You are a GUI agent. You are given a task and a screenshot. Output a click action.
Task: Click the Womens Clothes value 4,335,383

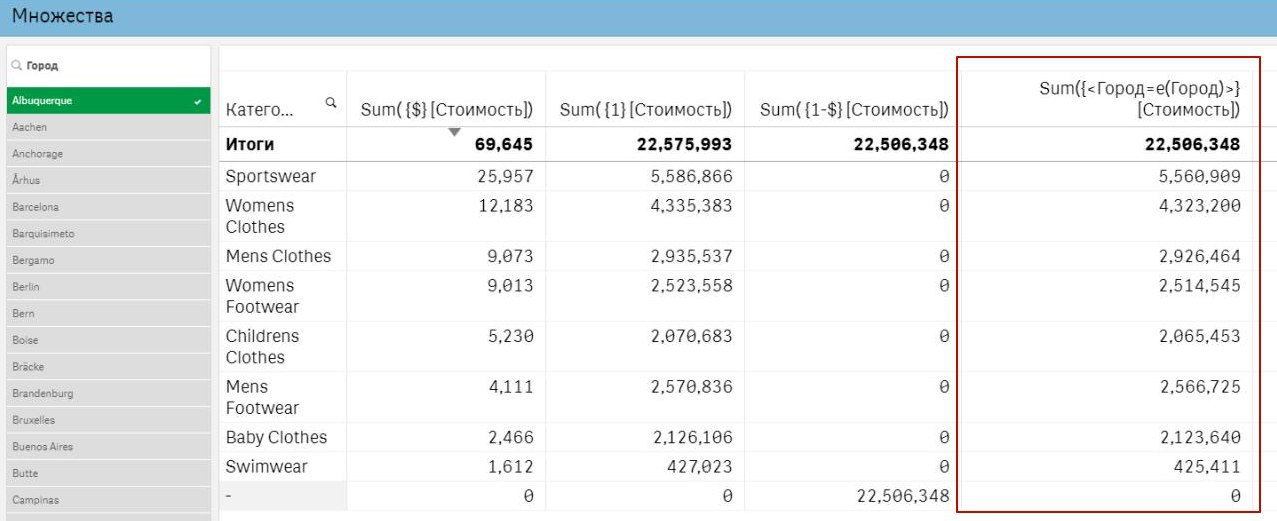point(691,206)
